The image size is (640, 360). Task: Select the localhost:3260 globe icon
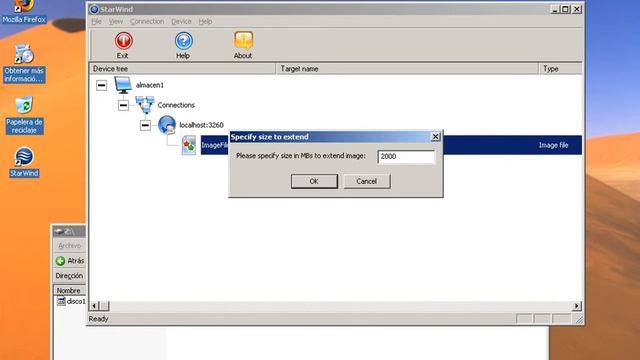(x=167, y=125)
